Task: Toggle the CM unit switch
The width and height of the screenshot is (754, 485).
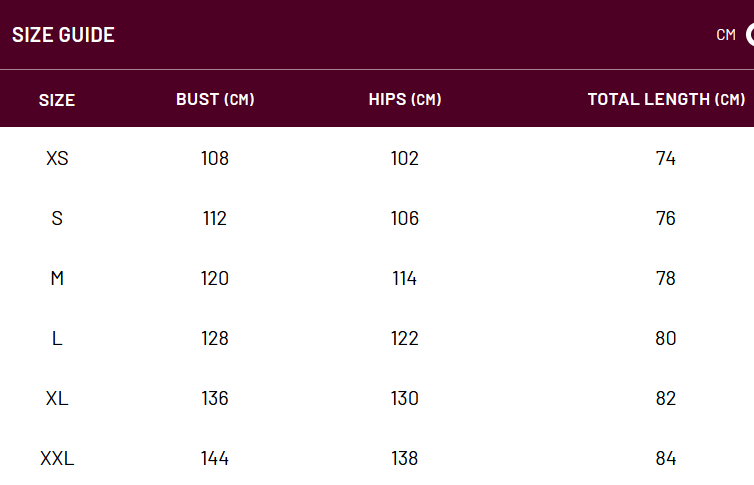Action: pyautogui.click(x=750, y=35)
